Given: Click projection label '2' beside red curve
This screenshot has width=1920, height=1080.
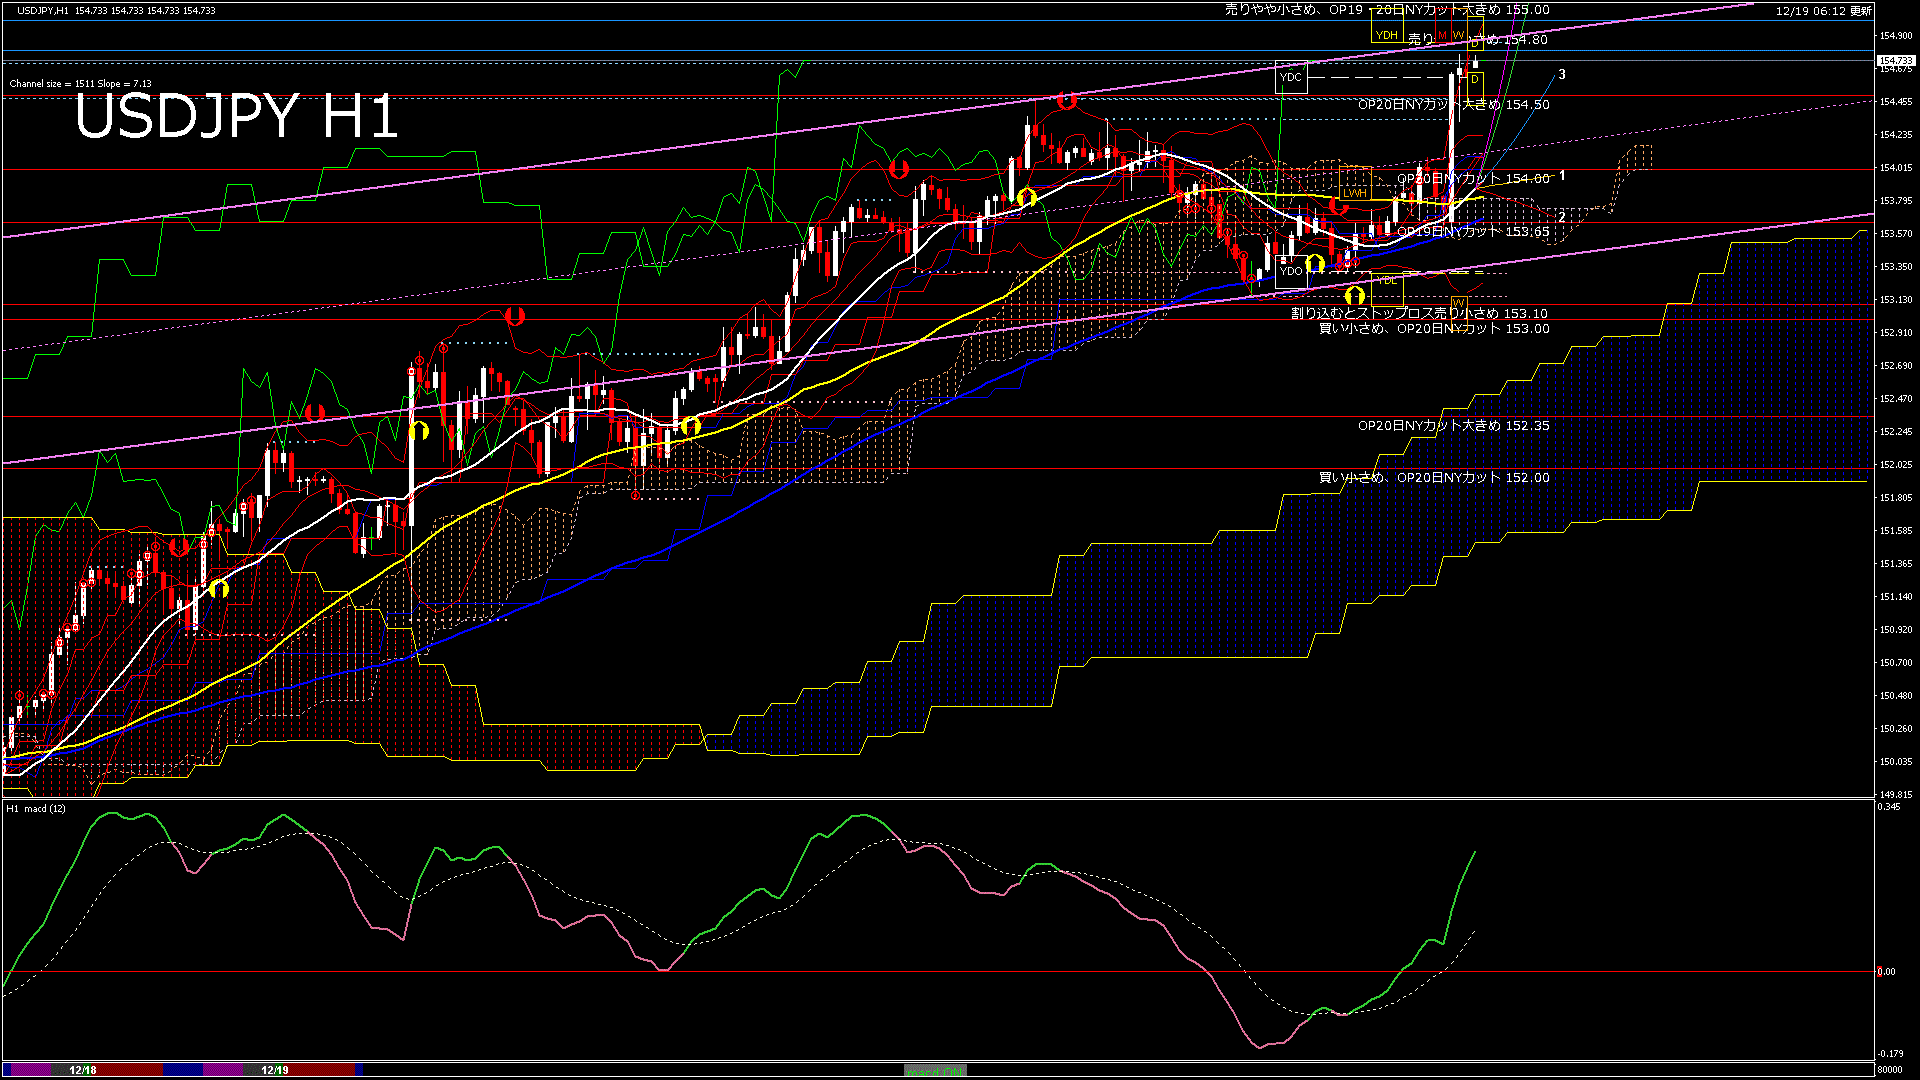Looking at the screenshot, I should 1562,216.
